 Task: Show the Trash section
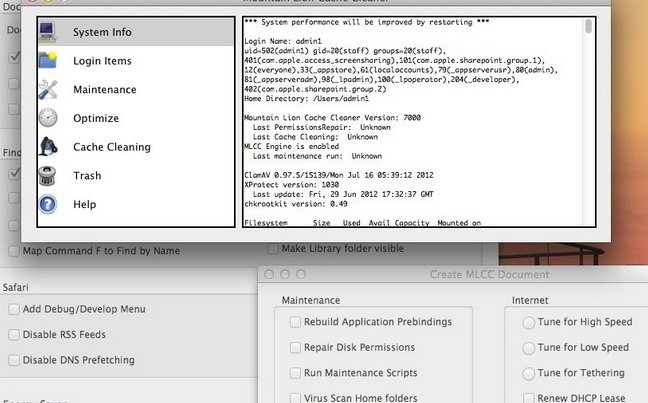[x=136, y=176]
